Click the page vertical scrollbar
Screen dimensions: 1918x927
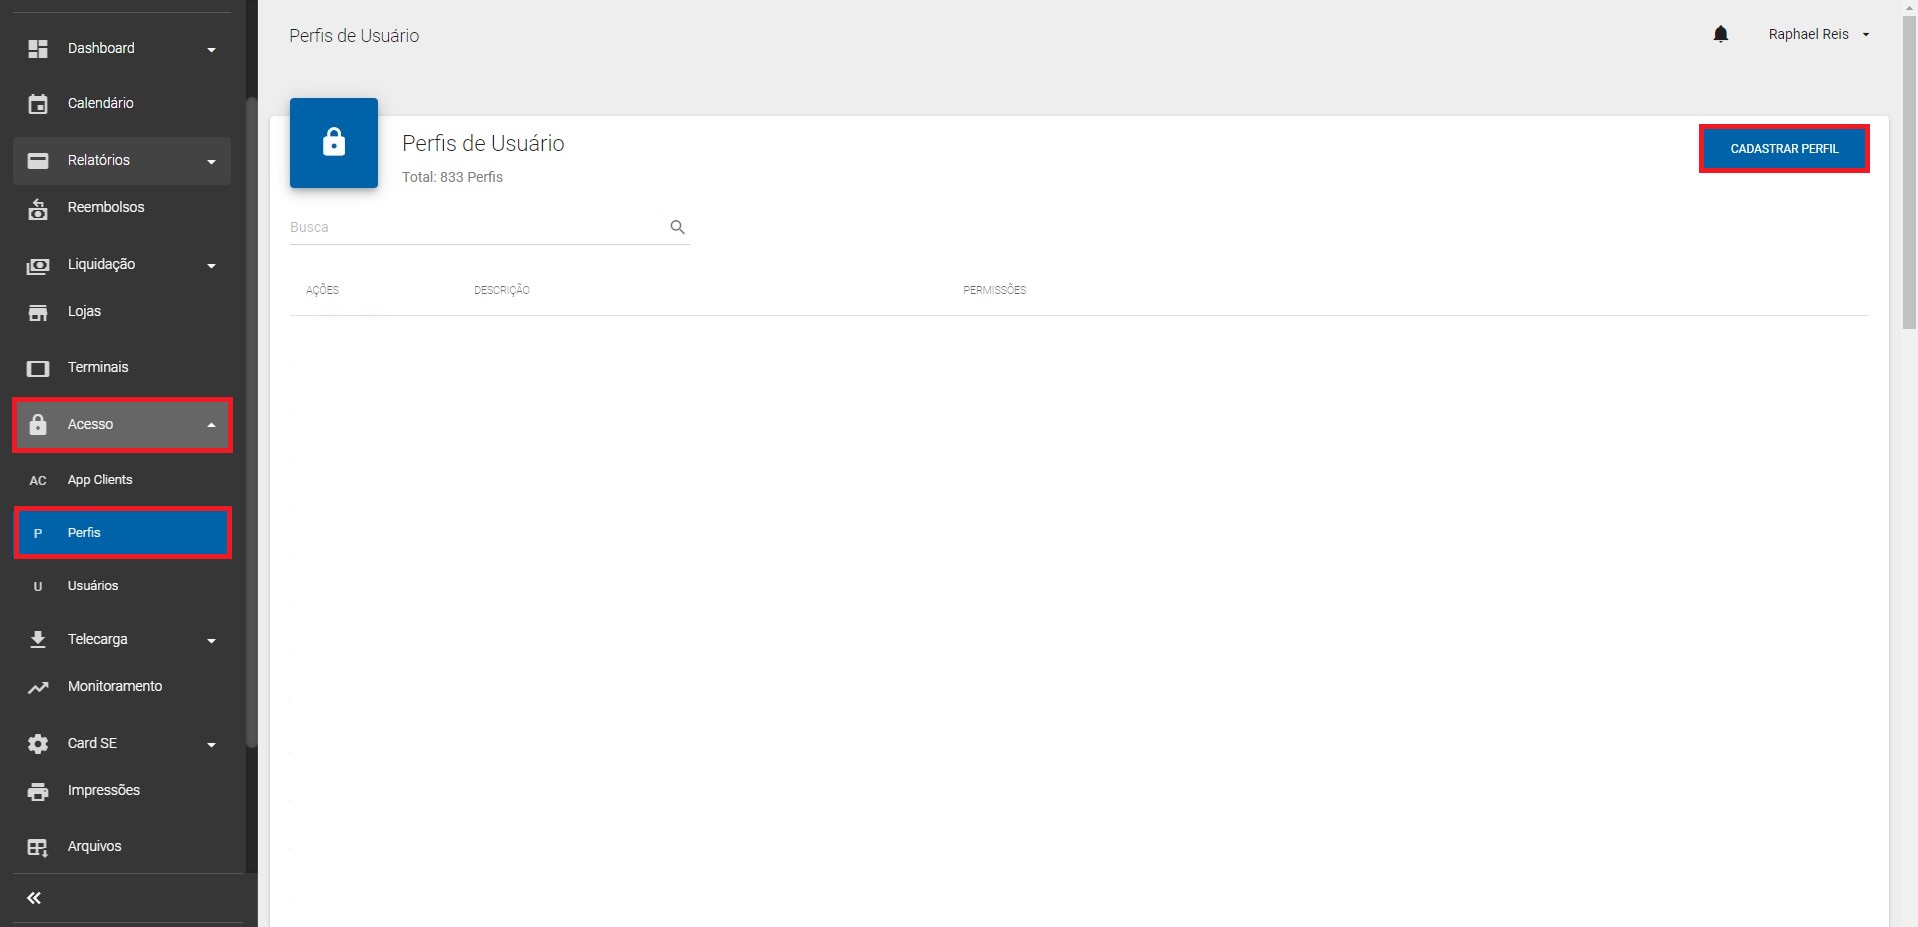1909,200
